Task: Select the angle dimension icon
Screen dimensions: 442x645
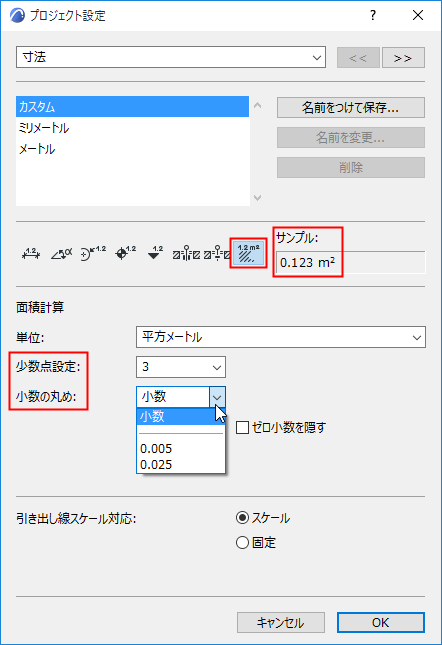Action: [61, 254]
